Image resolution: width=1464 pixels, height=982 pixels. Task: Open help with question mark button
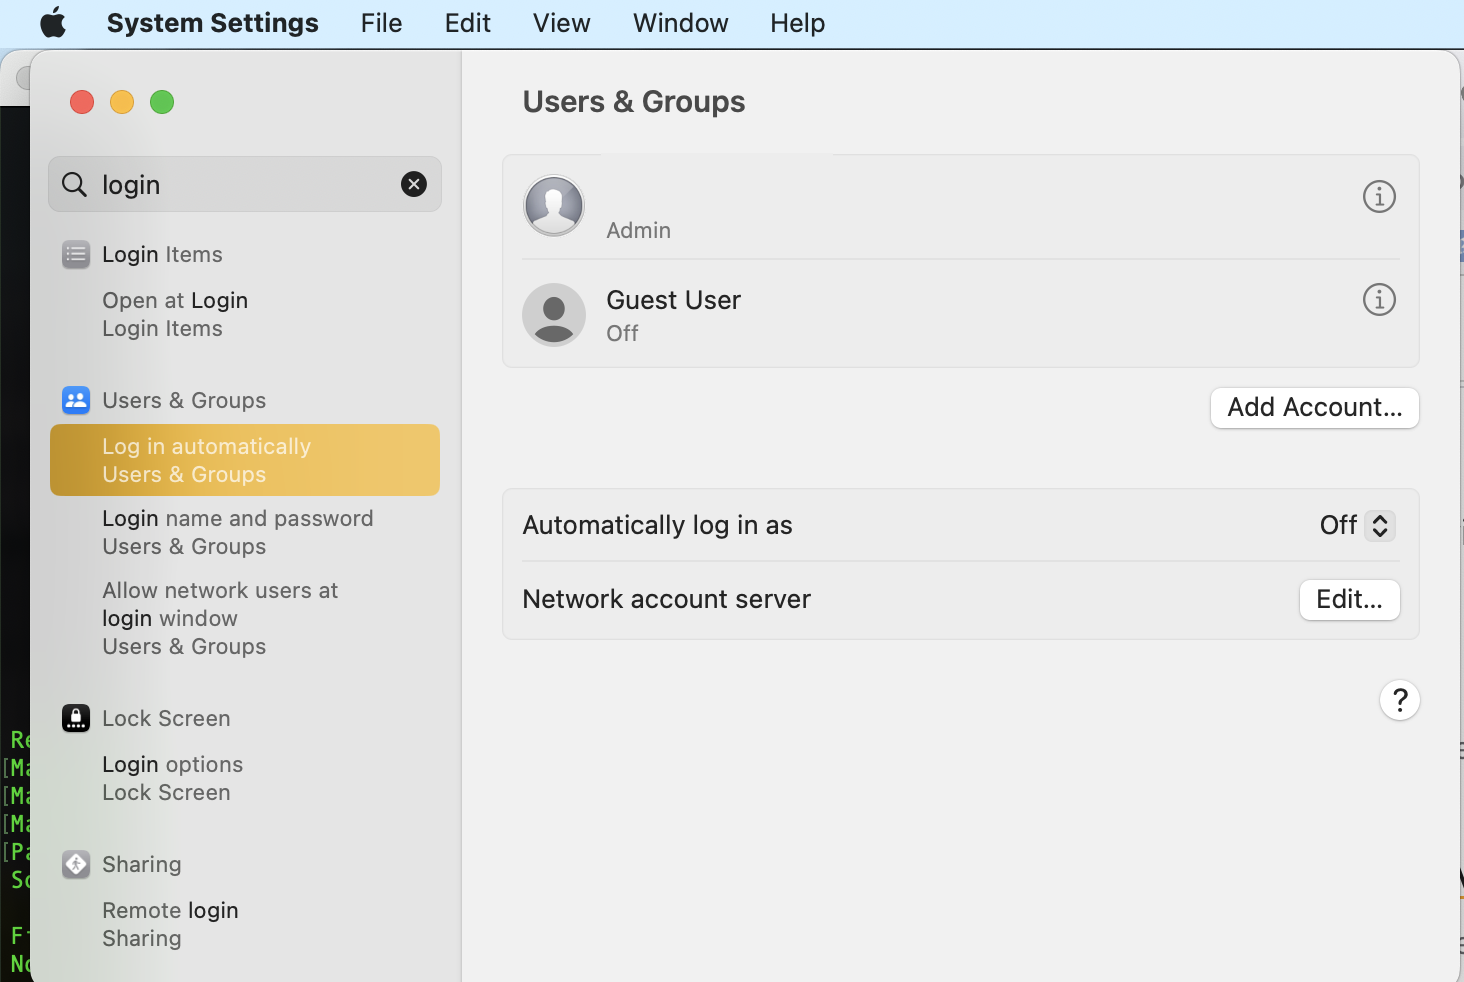(1399, 700)
